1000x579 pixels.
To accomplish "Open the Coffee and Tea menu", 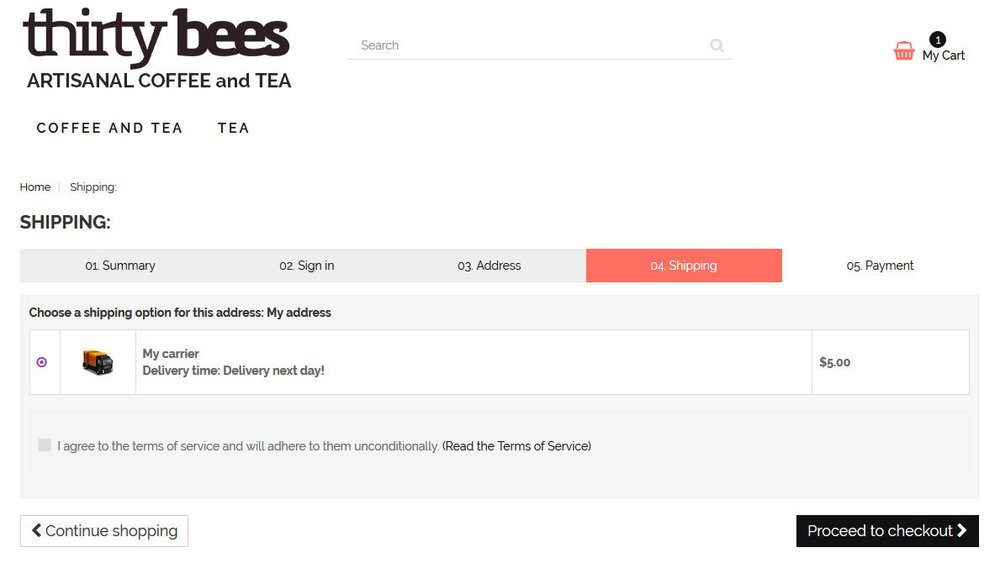I will tap(109, 128).
